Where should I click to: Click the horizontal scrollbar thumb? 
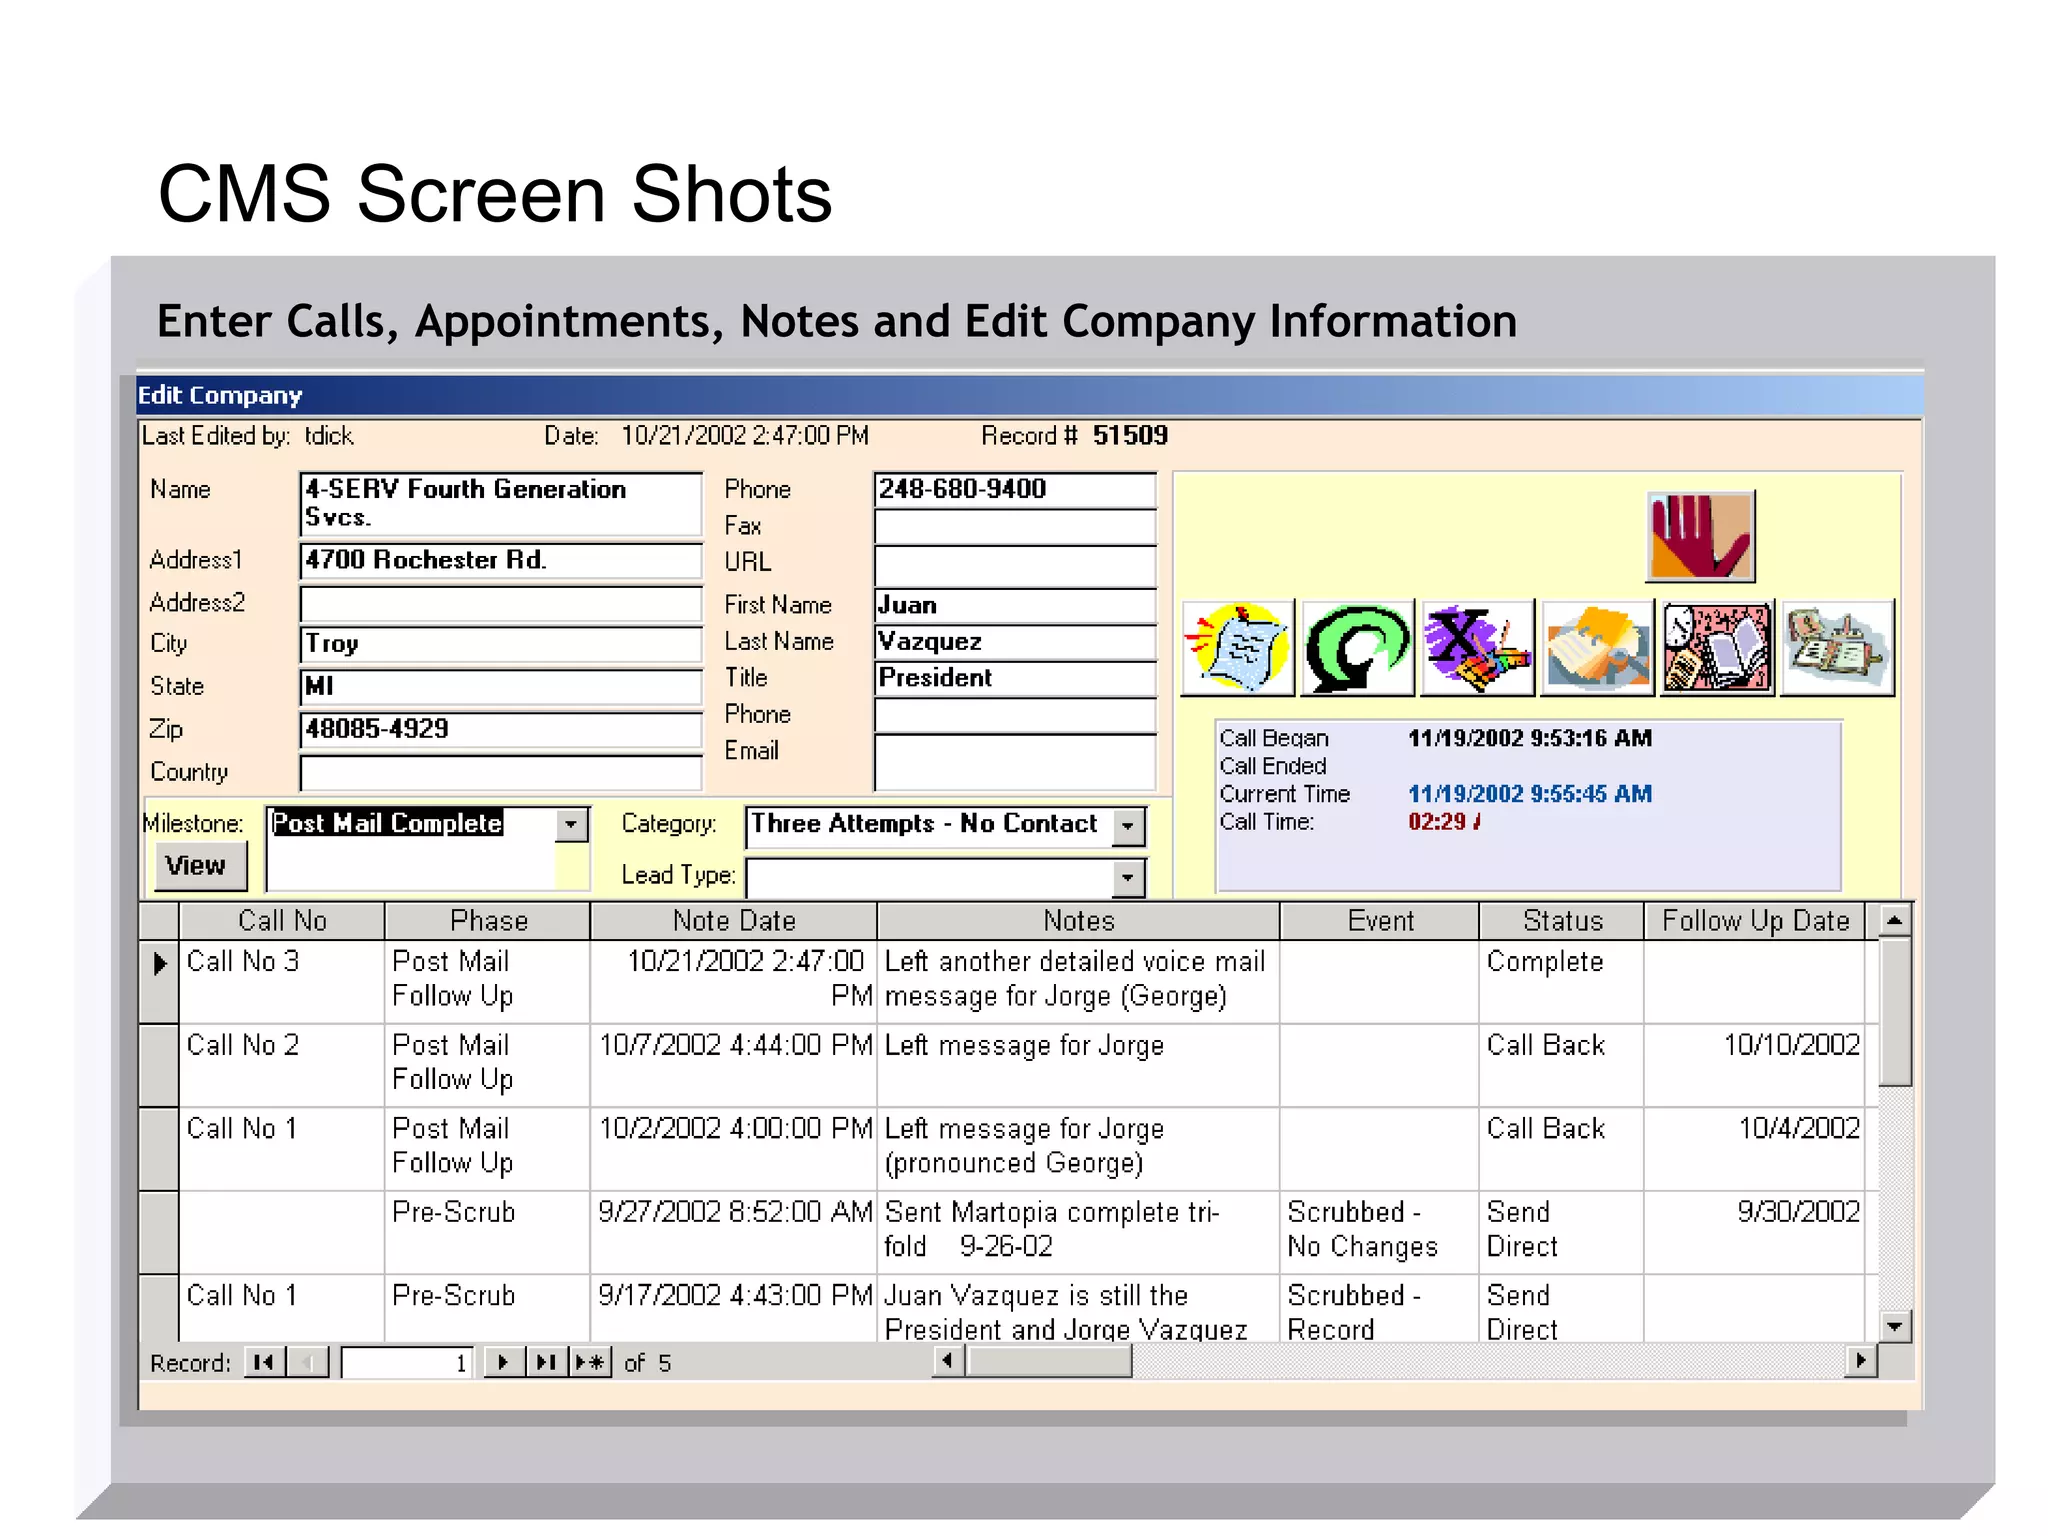pyautogui.click(x=1049, y=1361)
